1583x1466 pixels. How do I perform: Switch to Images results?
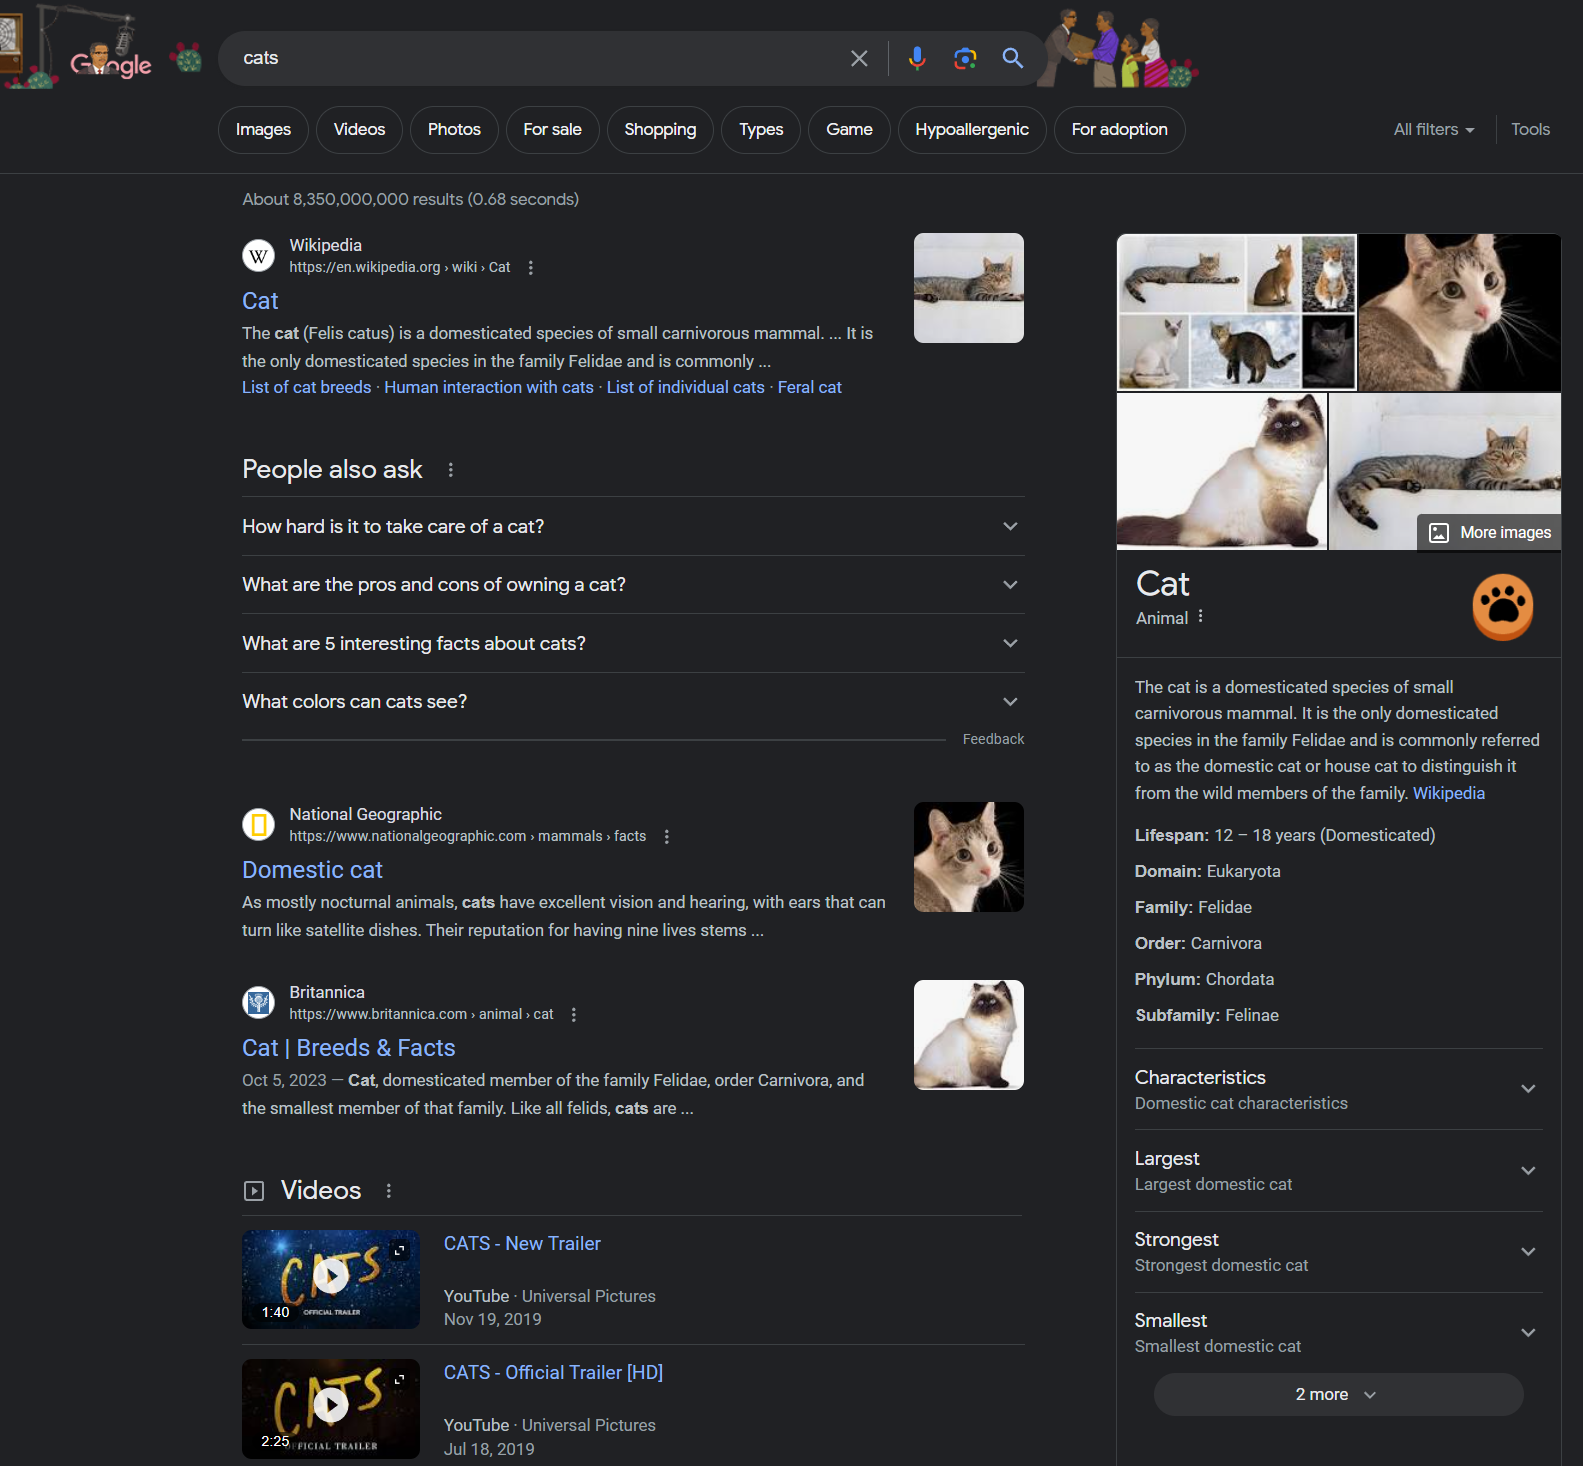(263, 130)
